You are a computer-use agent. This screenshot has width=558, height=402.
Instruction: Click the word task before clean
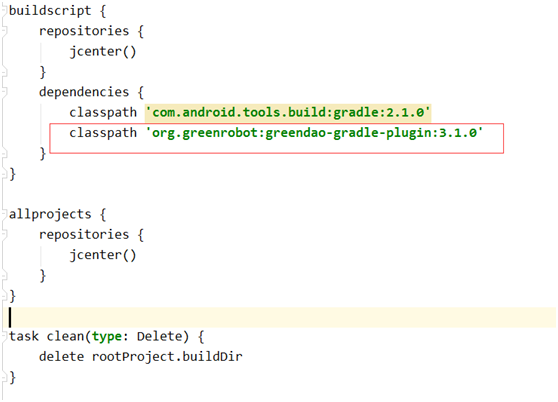click(23, 336)
